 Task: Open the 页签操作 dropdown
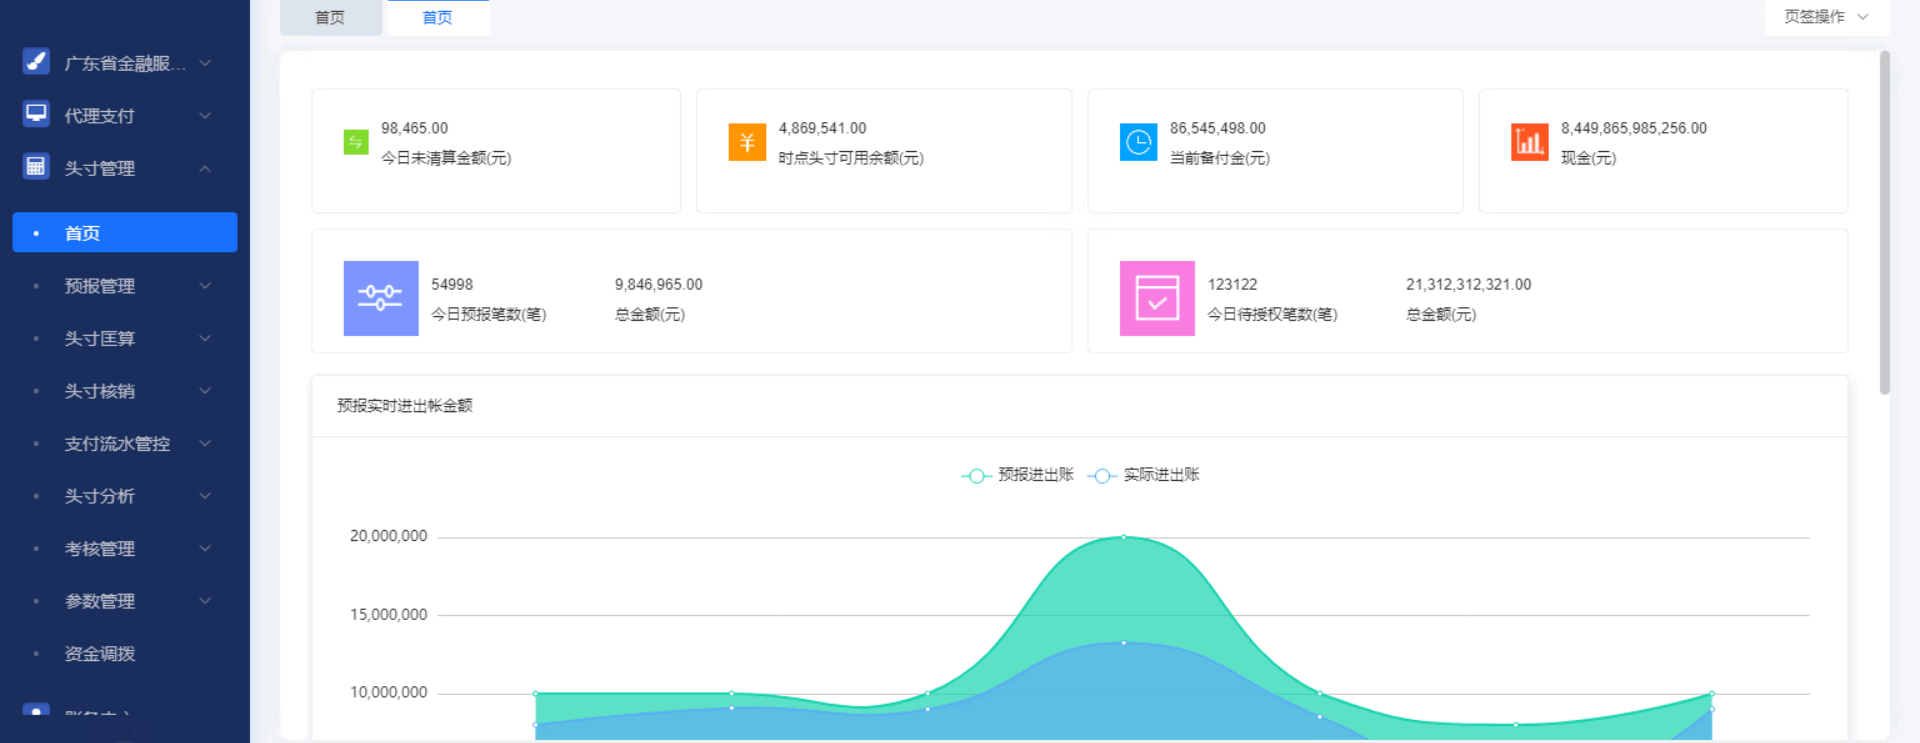1826,17
